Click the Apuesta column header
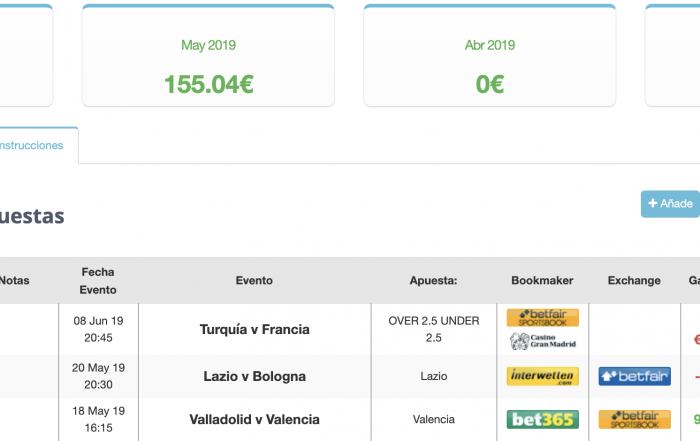 coord(433,280)
